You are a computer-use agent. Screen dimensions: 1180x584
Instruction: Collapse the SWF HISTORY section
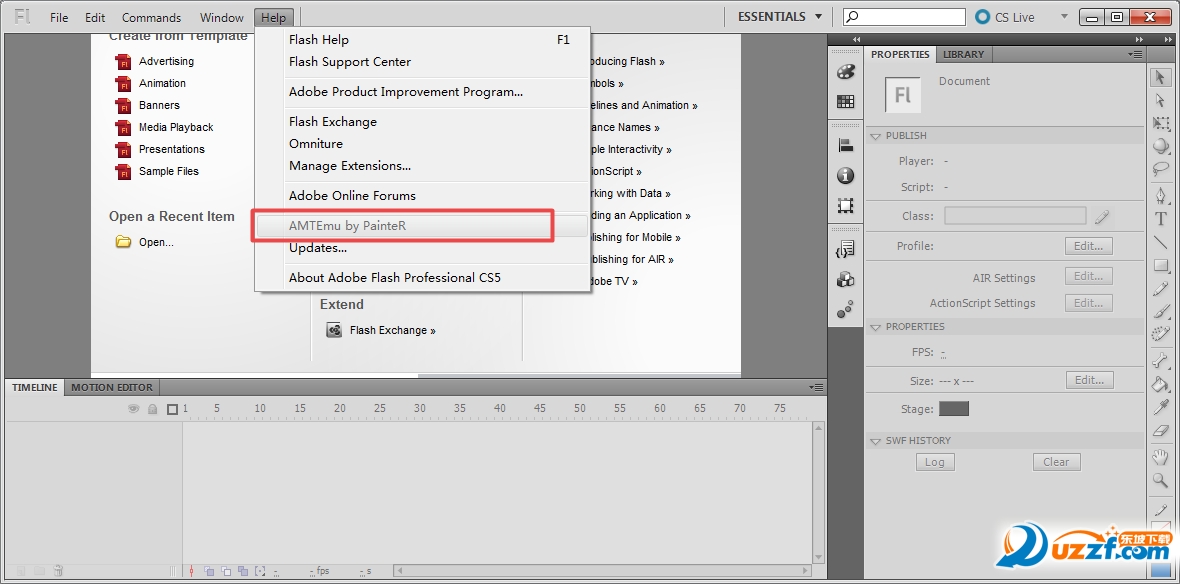[875, 441]
